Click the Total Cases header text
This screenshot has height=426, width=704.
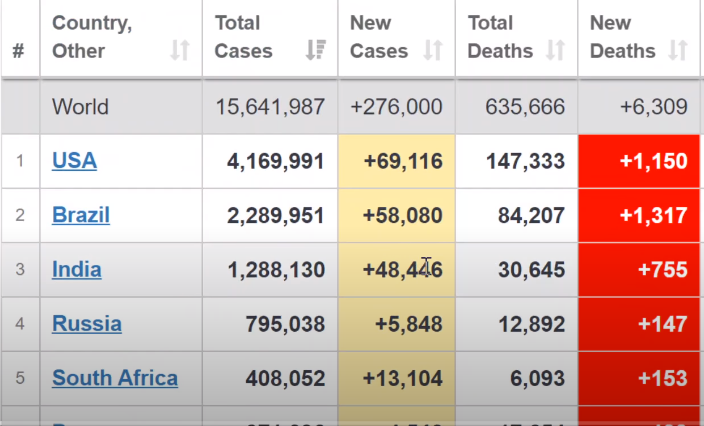click(x=243, y=37)
